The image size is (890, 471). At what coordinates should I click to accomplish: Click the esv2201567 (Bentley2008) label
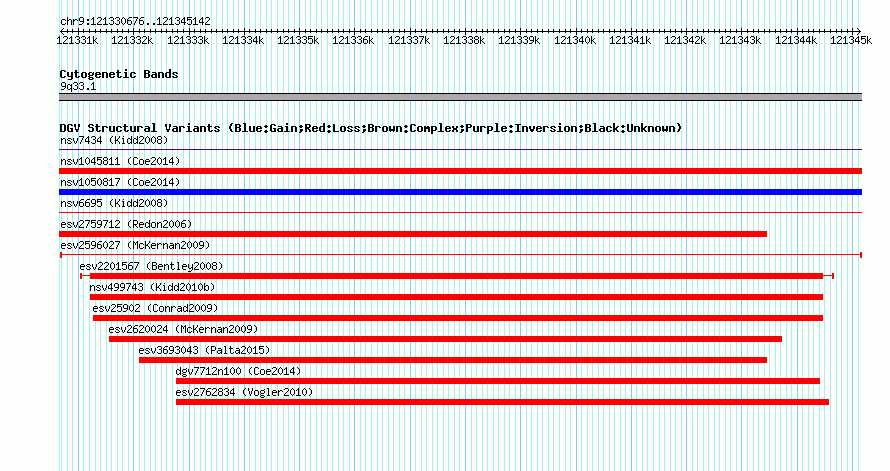pos(151,266)
